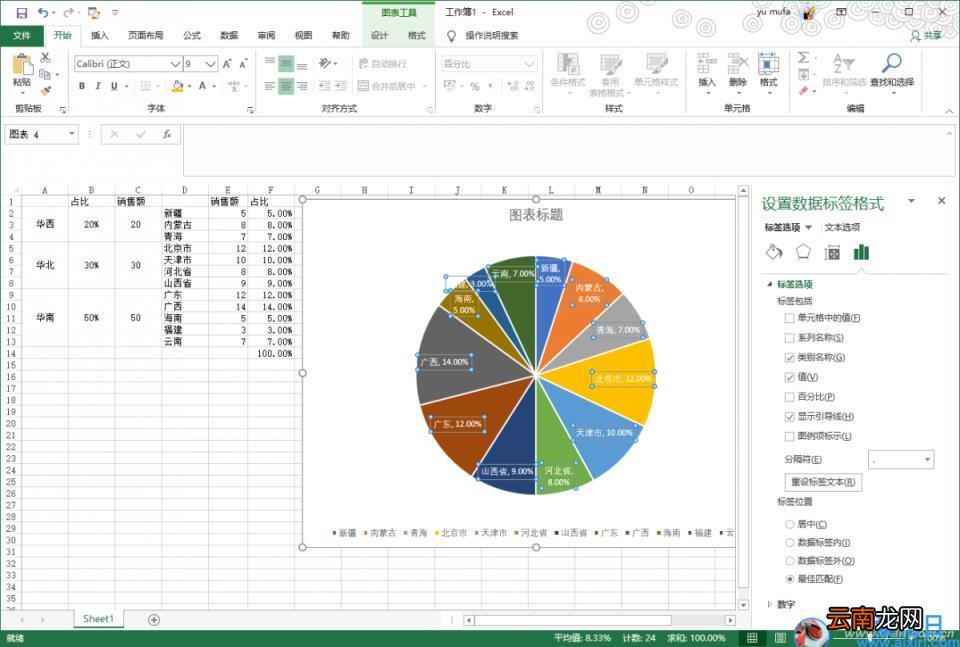Click the formula bar input area
The height and width of the screenshot is (647, 960).
click(563, 150)
